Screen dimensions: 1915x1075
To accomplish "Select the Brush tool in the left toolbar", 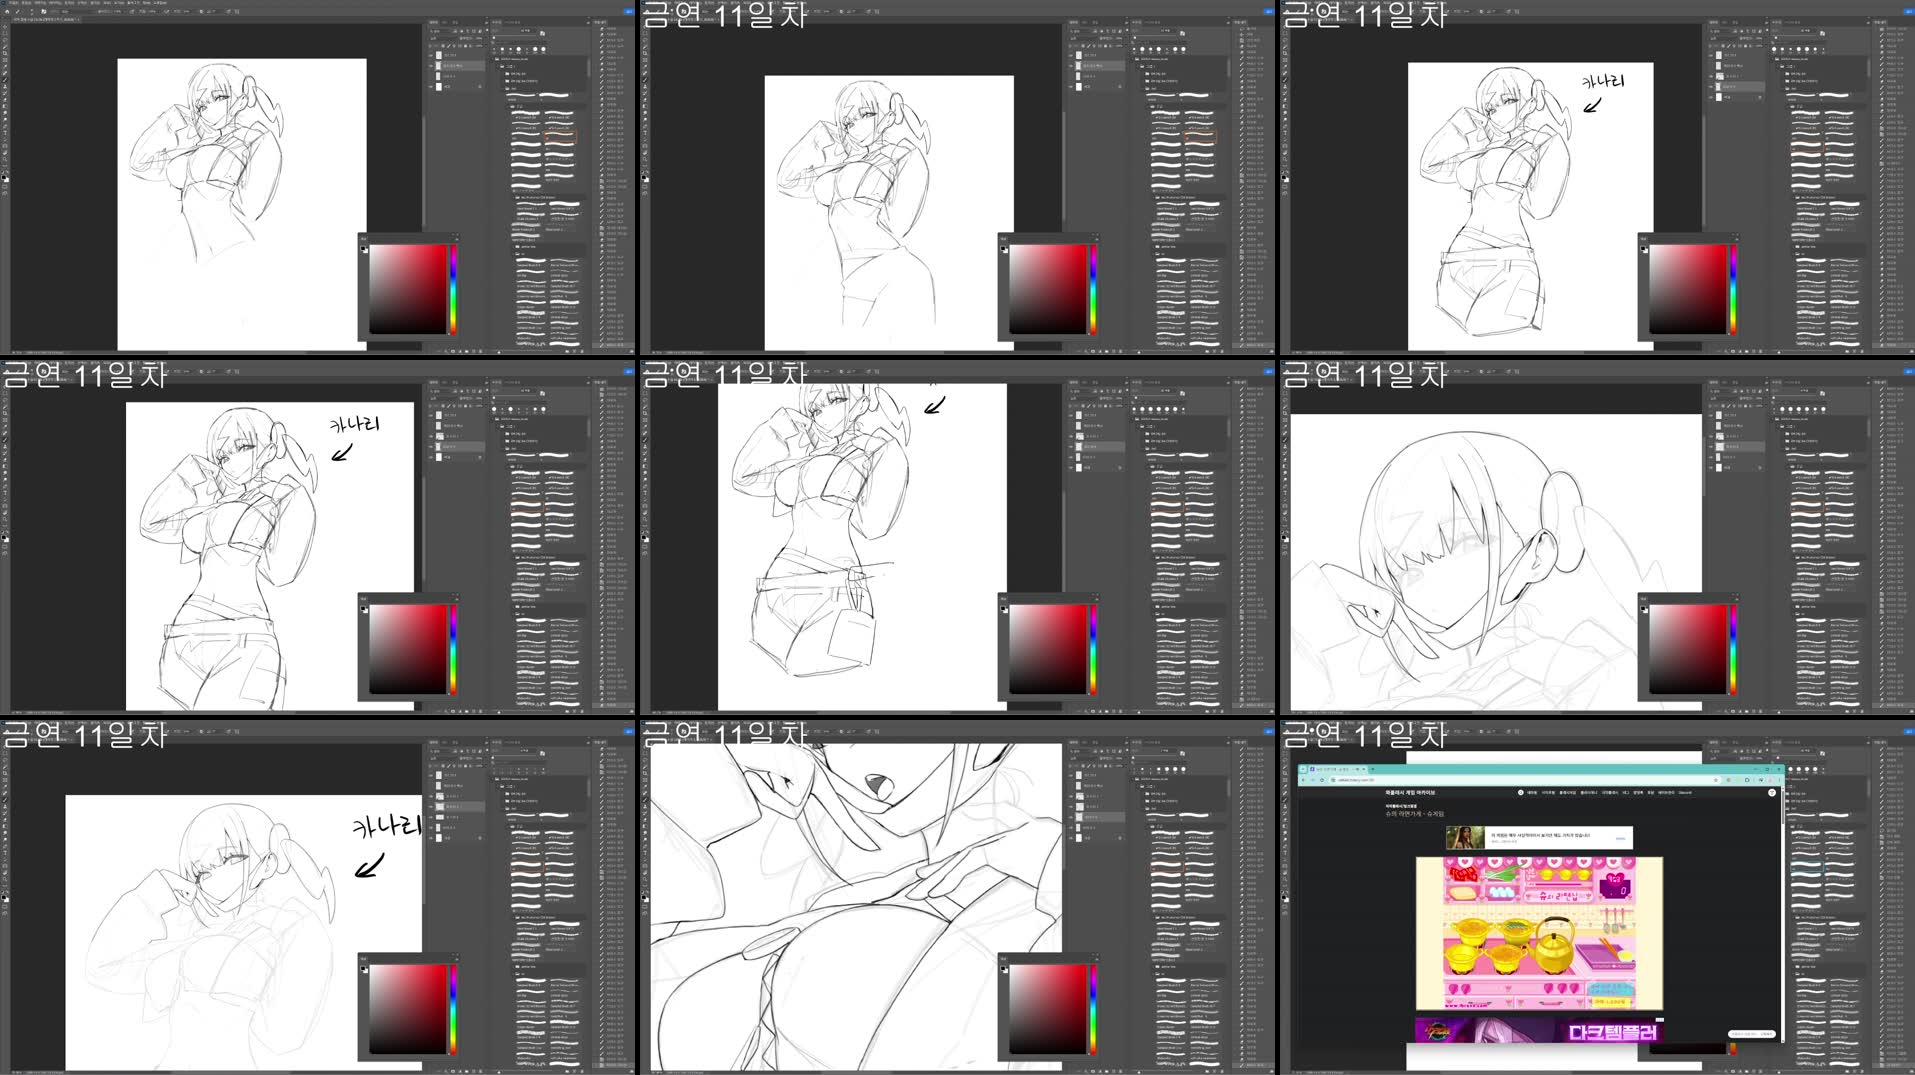I will (x=5, y=80).
